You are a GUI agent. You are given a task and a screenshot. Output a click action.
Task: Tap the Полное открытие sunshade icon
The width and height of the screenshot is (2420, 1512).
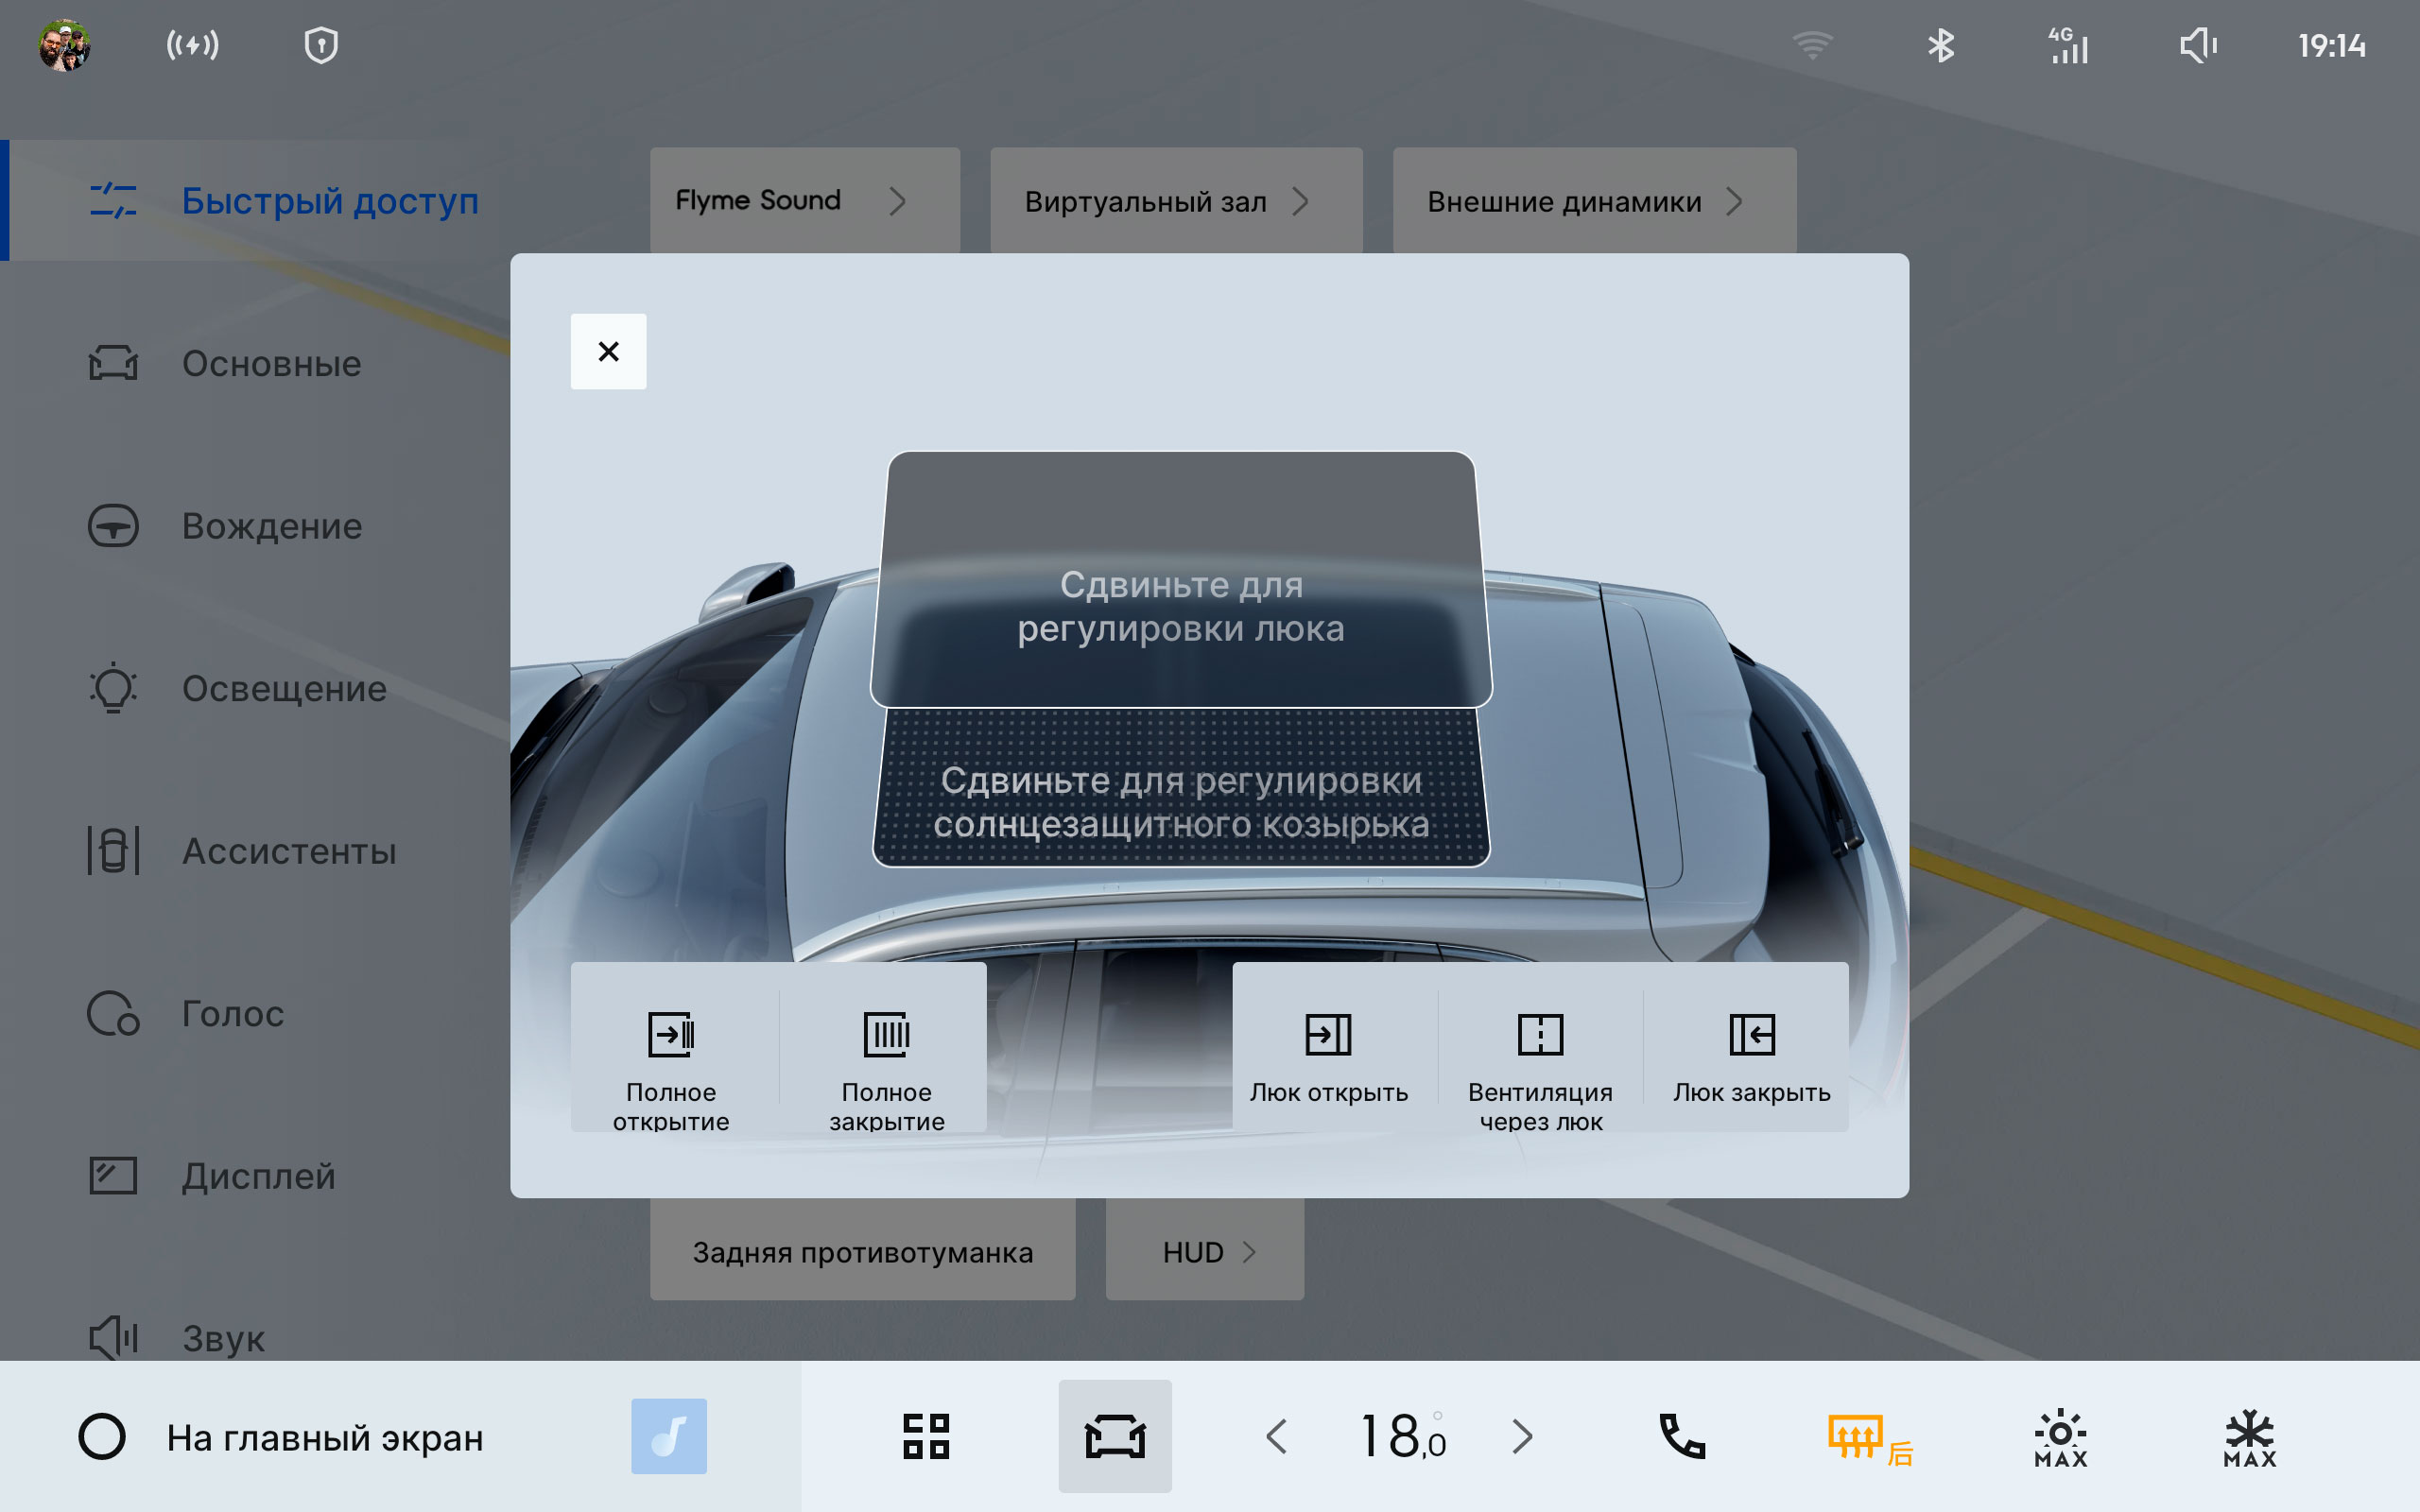671,1035
